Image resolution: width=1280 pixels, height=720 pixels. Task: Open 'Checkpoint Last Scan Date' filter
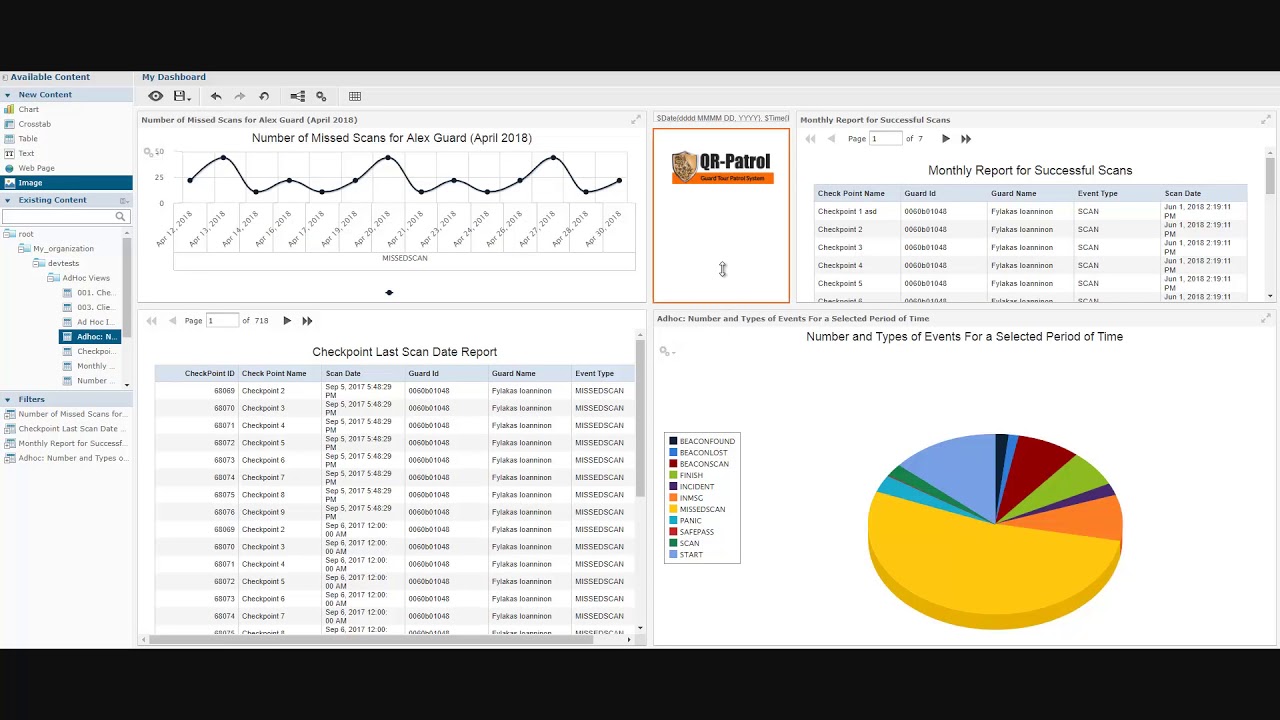tap(66, 428)
